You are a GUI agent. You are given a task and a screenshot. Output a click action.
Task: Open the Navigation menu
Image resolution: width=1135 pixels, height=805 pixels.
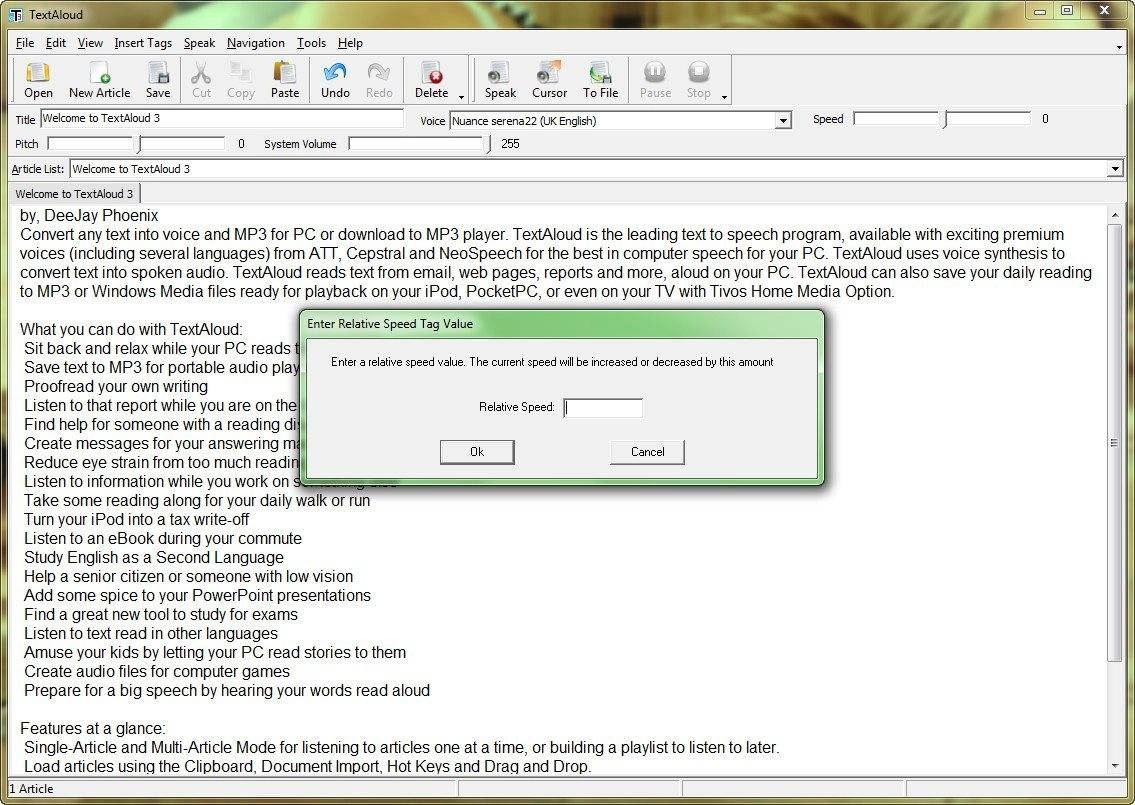point(256,43)
